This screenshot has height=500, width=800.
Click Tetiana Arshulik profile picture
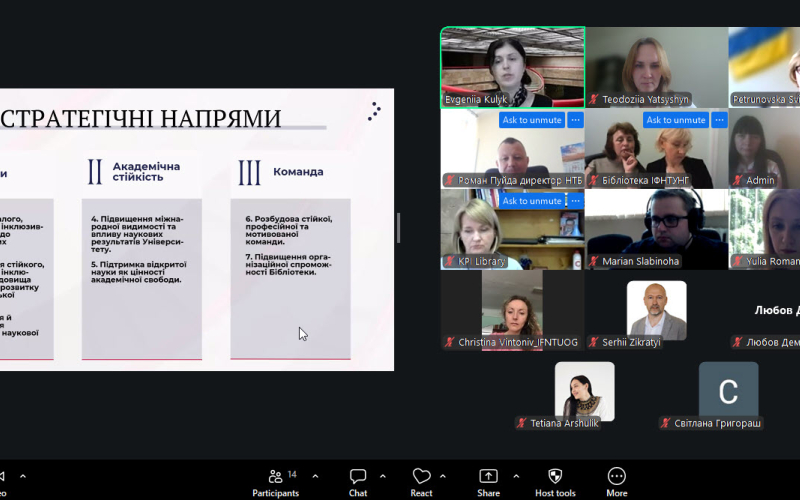585,391
